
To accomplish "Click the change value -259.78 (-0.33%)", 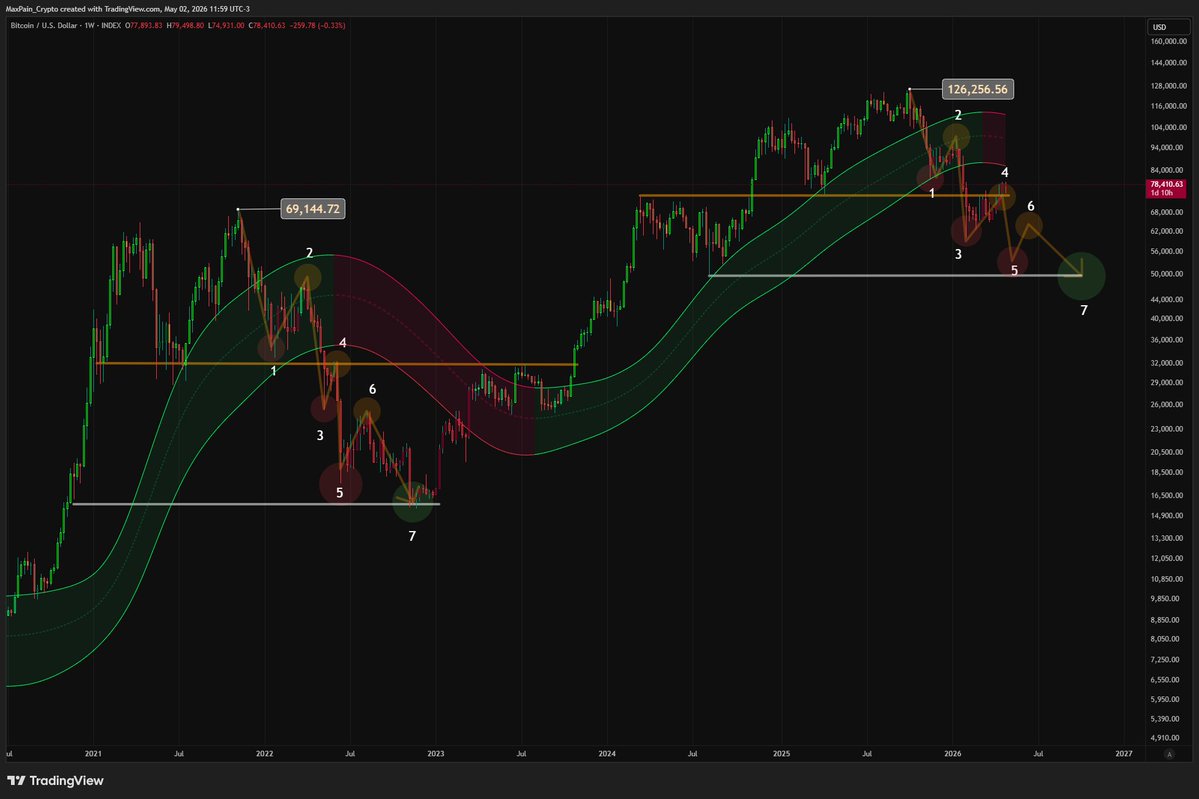I will tap(317, 25).
